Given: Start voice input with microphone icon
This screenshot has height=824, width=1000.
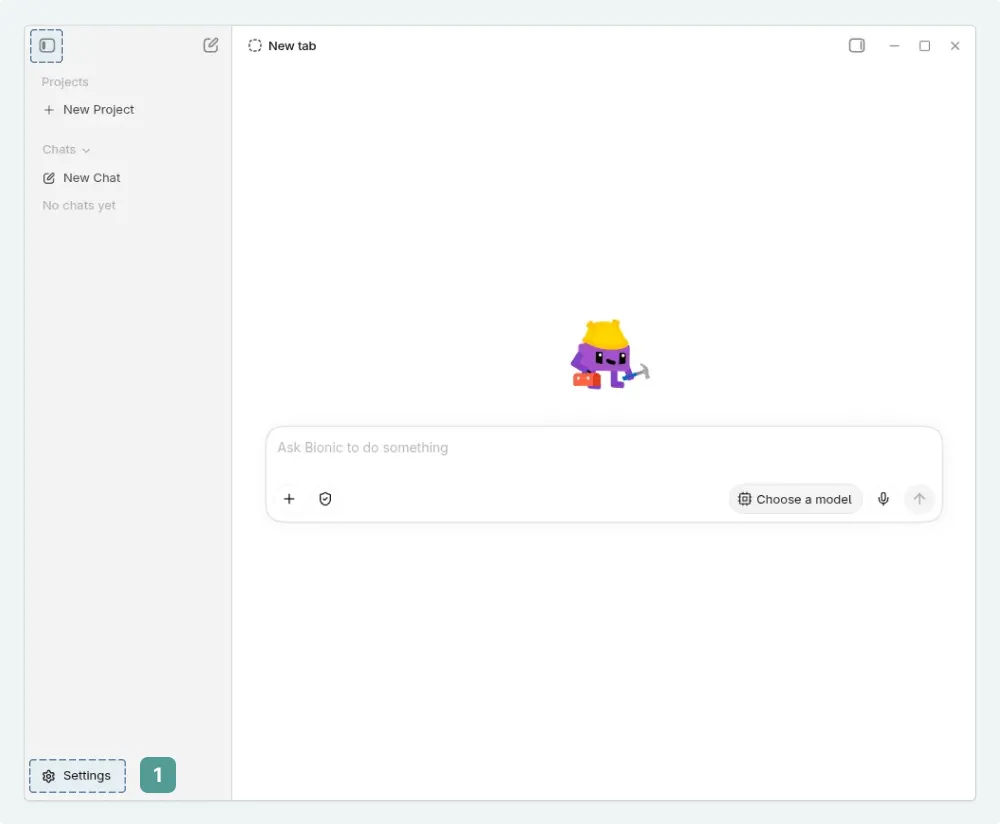Looking at the screenshot, I should pyautogui.click(x=883, y=499).
